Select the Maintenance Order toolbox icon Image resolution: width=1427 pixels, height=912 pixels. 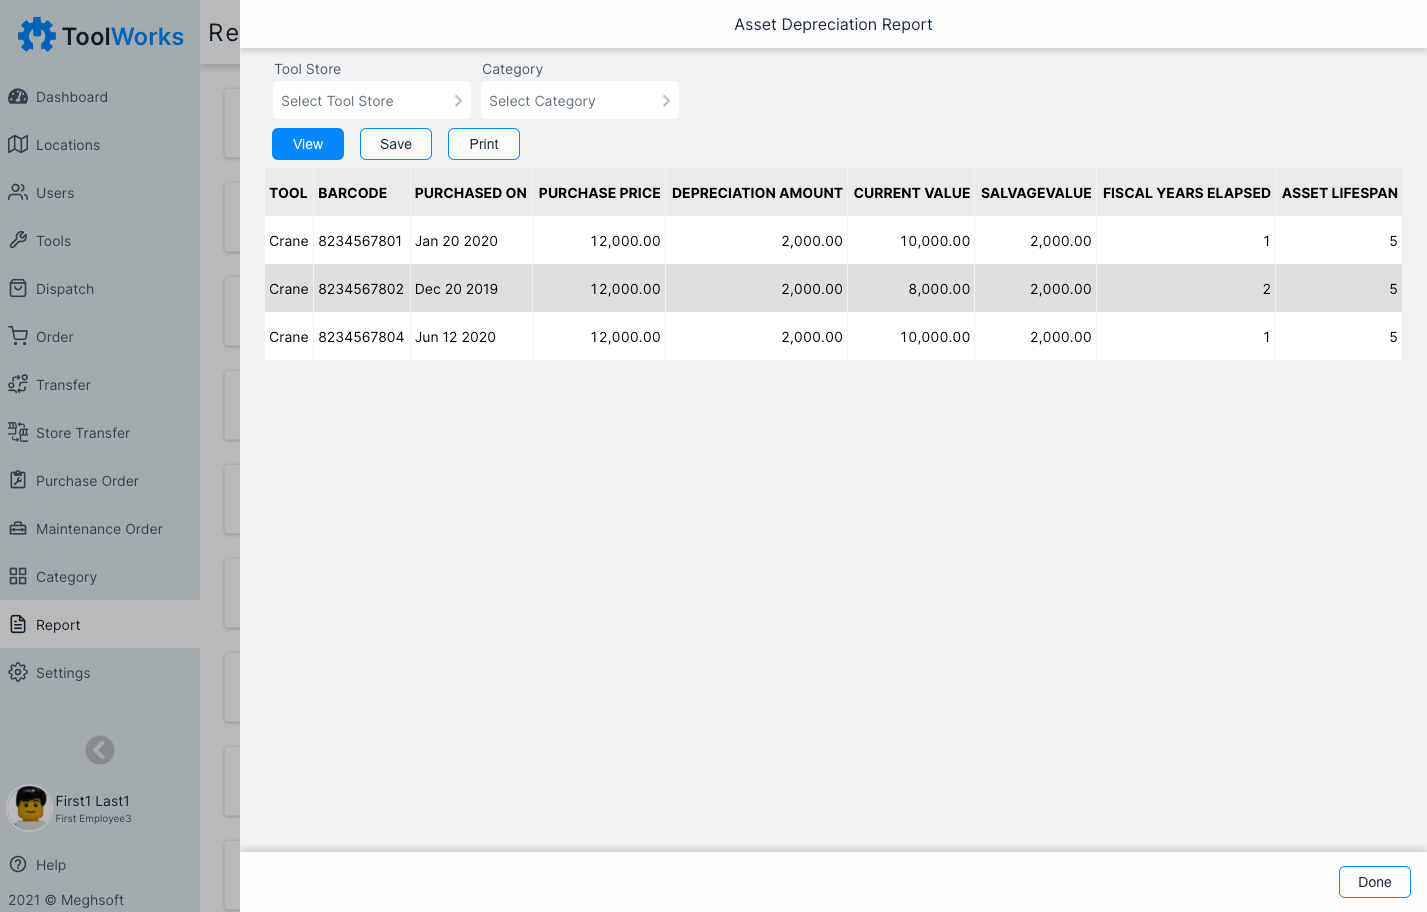(x=20, y=528)
